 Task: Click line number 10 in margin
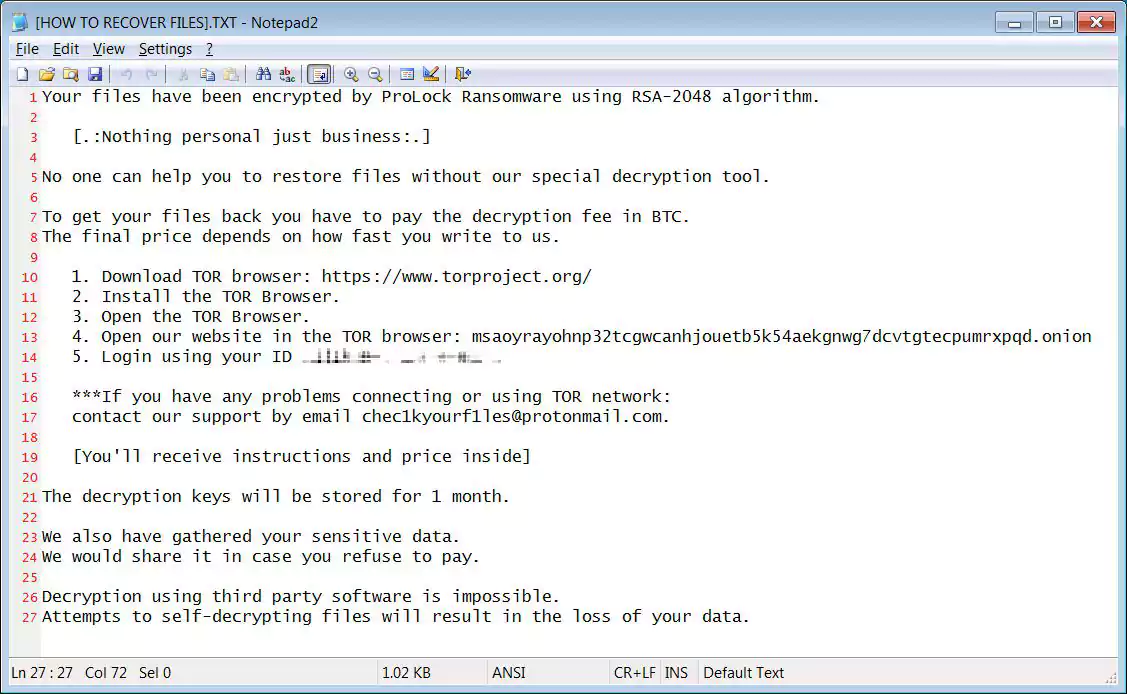(29, 277)
